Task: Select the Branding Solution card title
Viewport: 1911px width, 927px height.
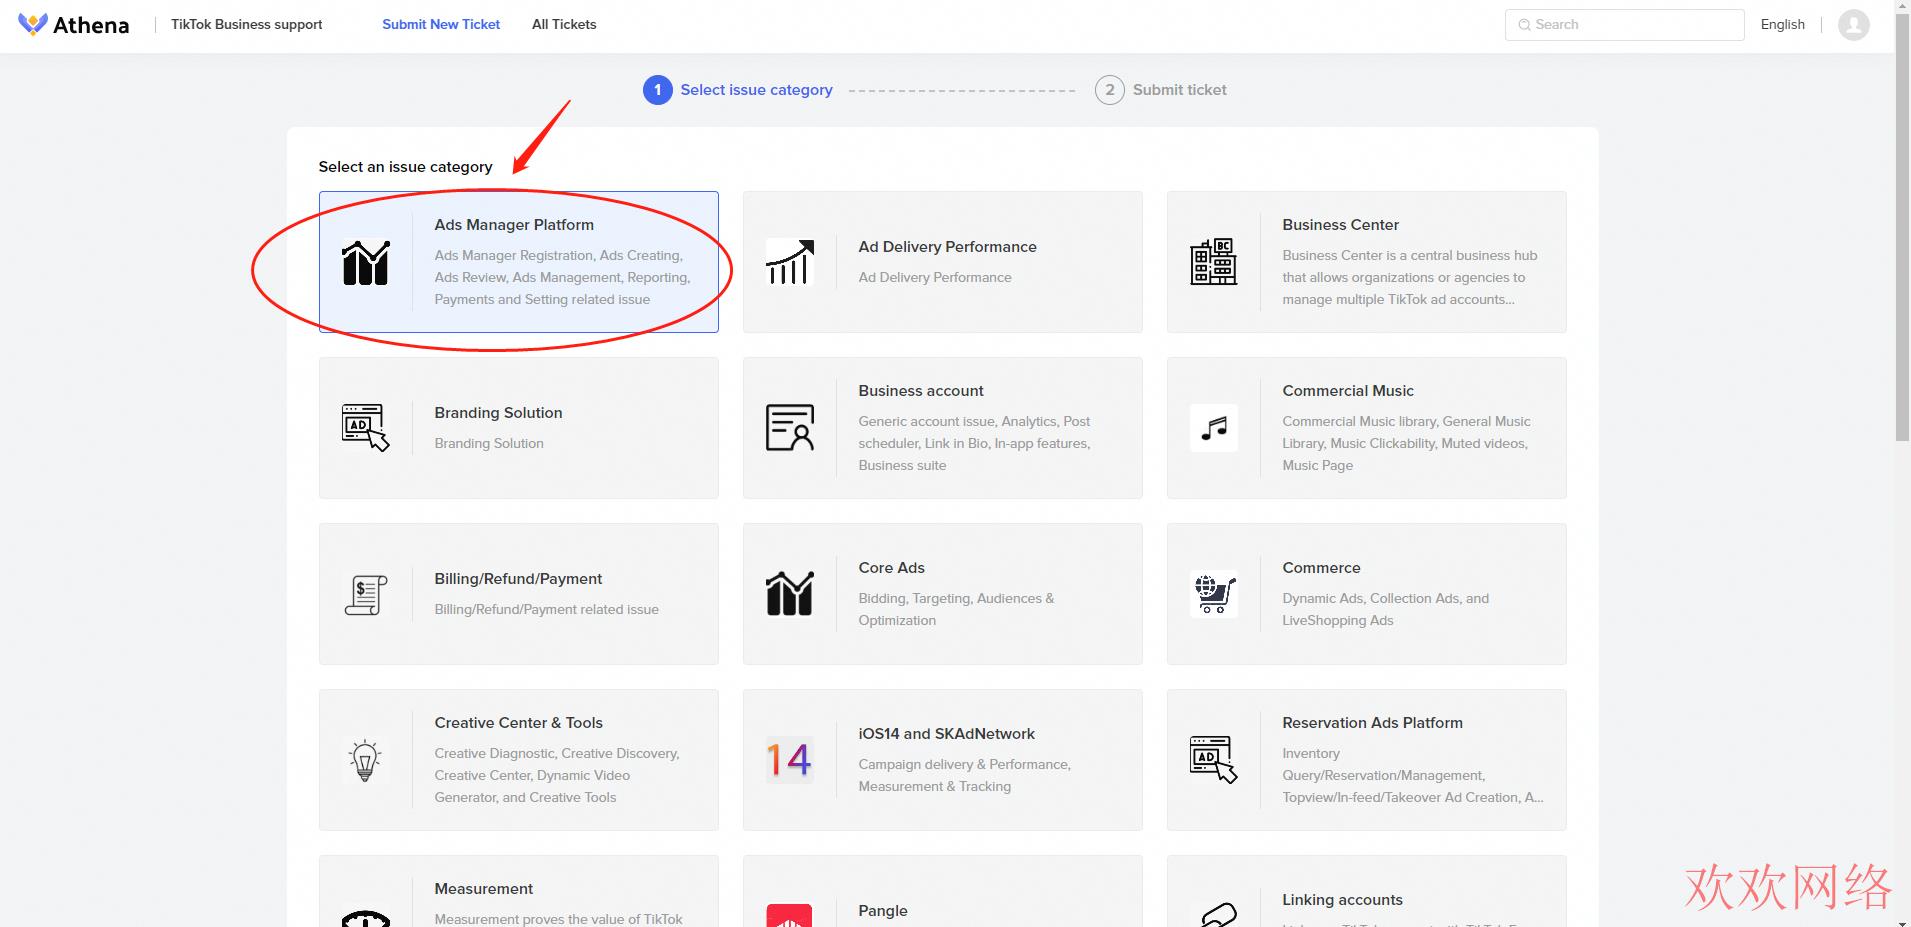Action: click(x=498, y=413)
